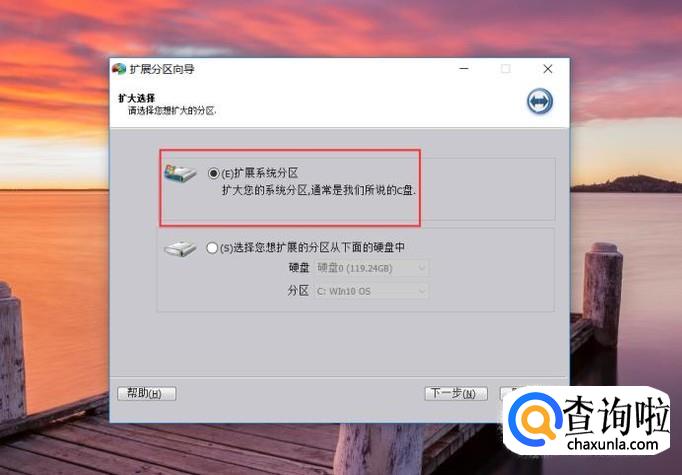Image resolution: width=682 pixels, height=475 pixels.
Task: Click the gray hard disk icon
Action: coord(180,248)
